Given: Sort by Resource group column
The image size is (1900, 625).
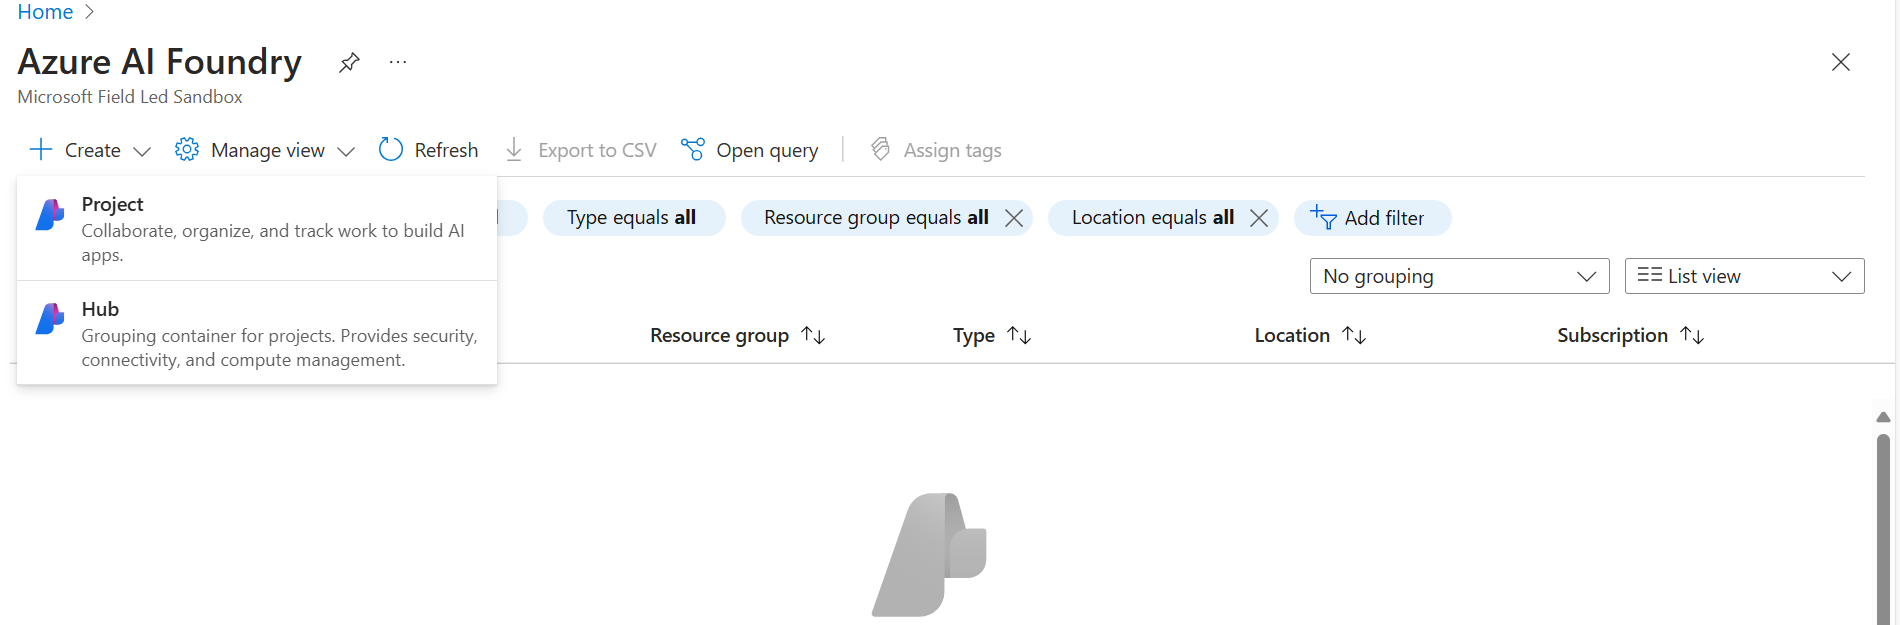Looking at the screenshot, I should (814, 336).
